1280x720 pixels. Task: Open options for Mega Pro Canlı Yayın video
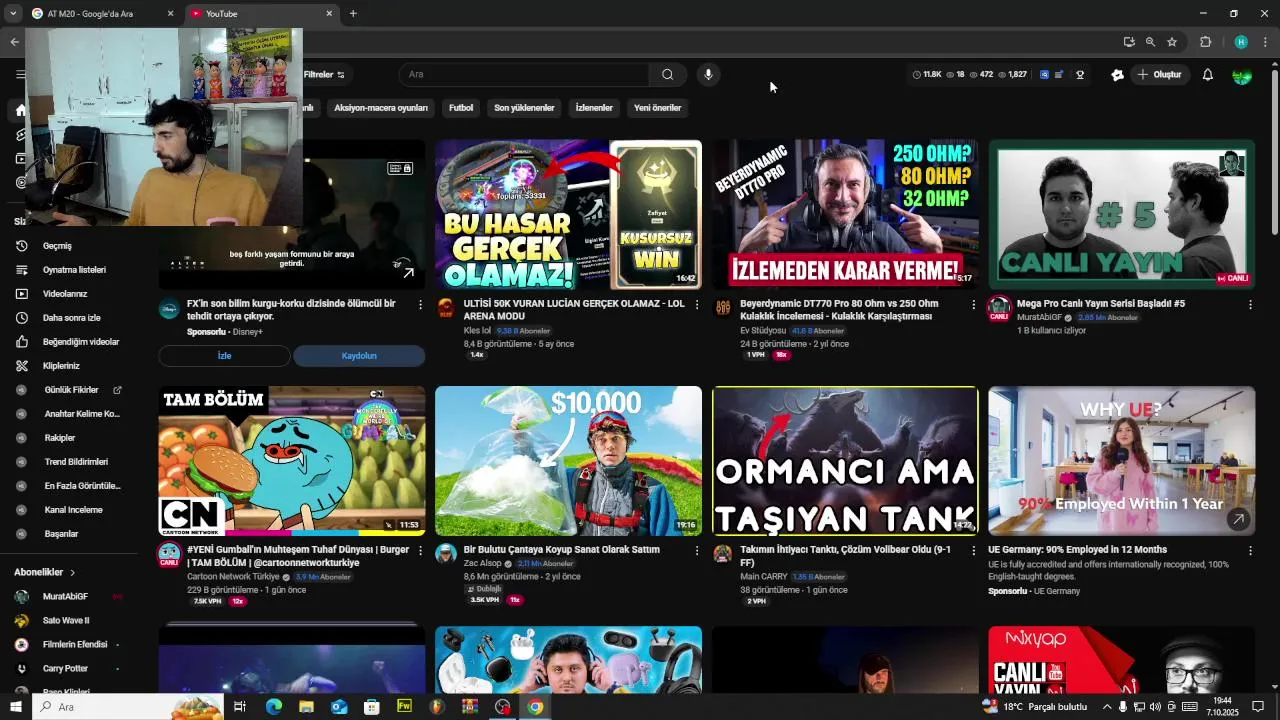coord(1250,304)
